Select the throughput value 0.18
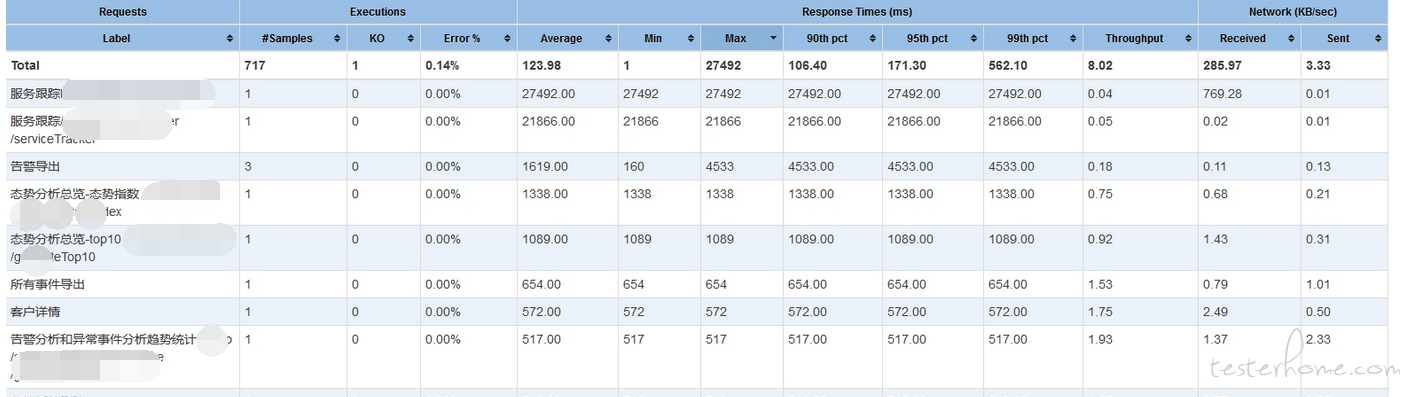Image resolution: width=1403 pixels, height=397 pixels. tap(1099, 167)
